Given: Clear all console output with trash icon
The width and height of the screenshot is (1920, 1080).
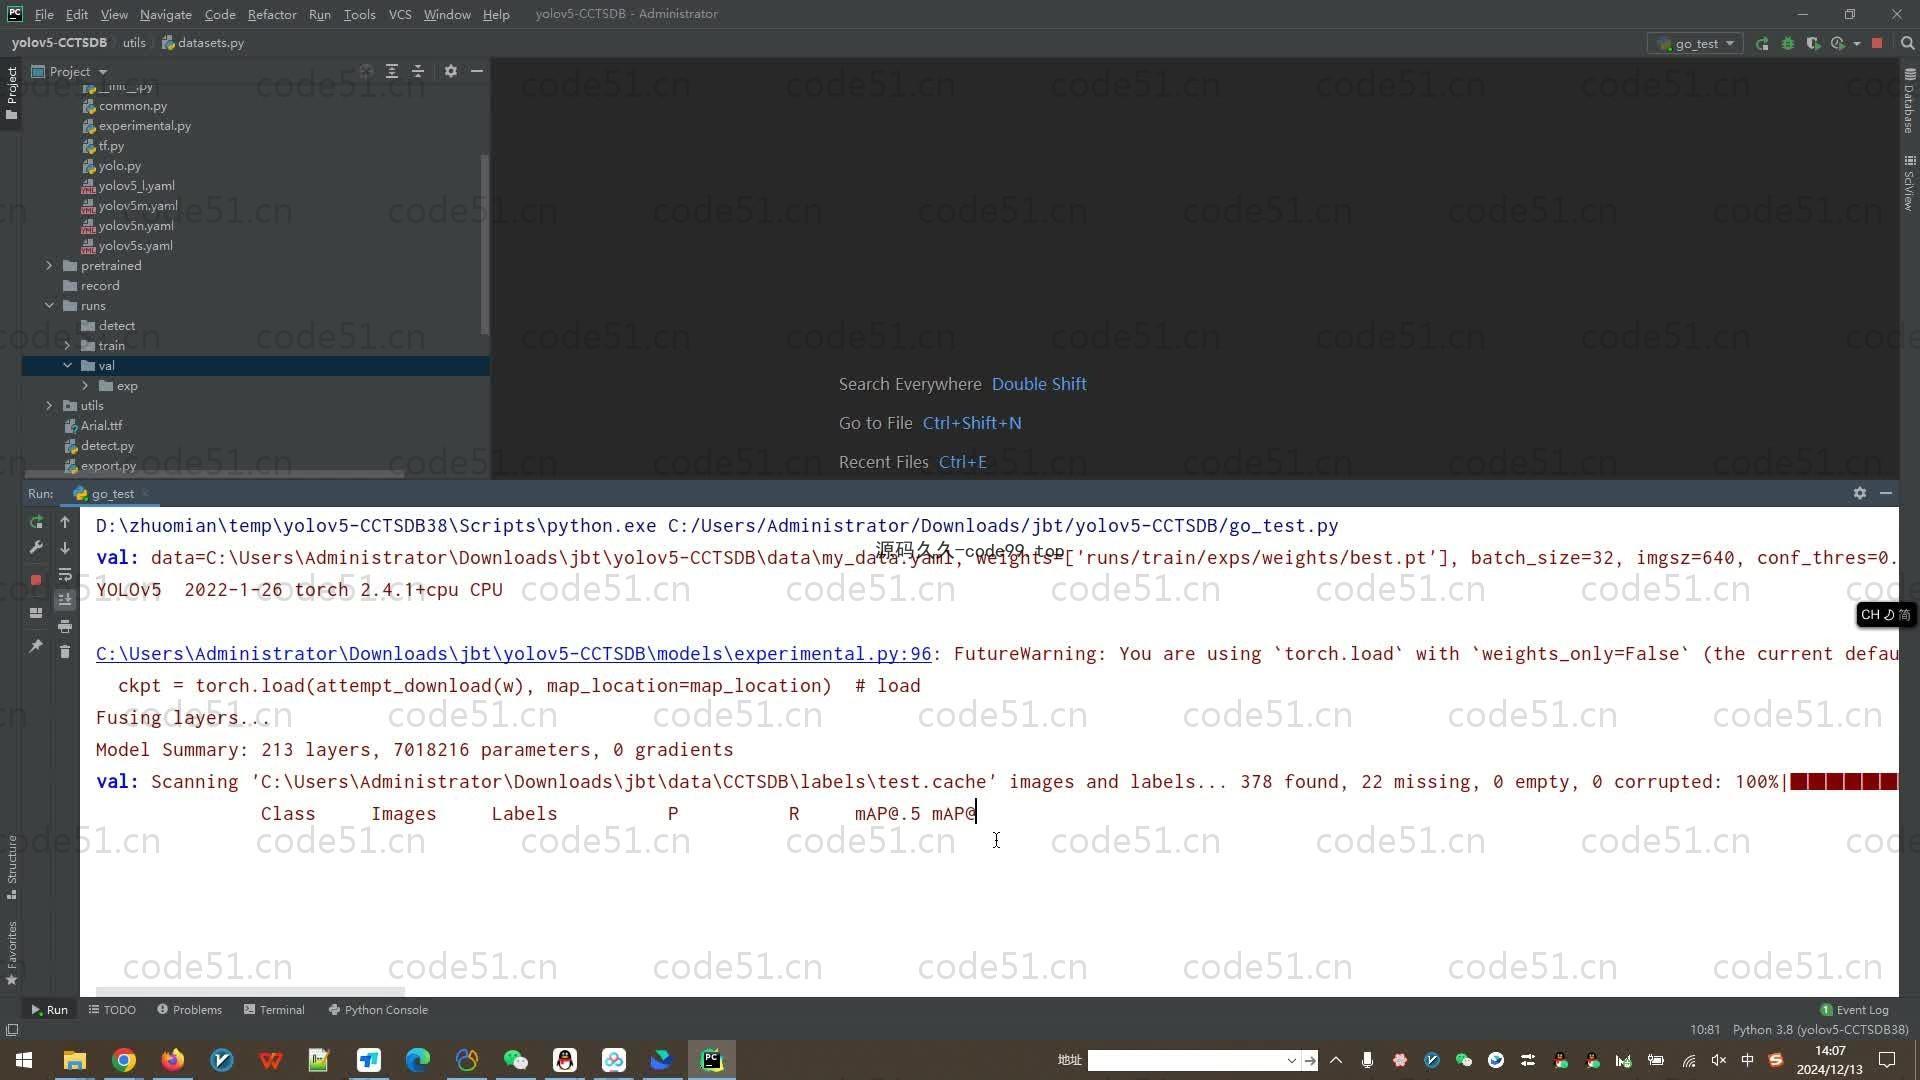Looking at the screenshot, I should [x=65, y=652].
